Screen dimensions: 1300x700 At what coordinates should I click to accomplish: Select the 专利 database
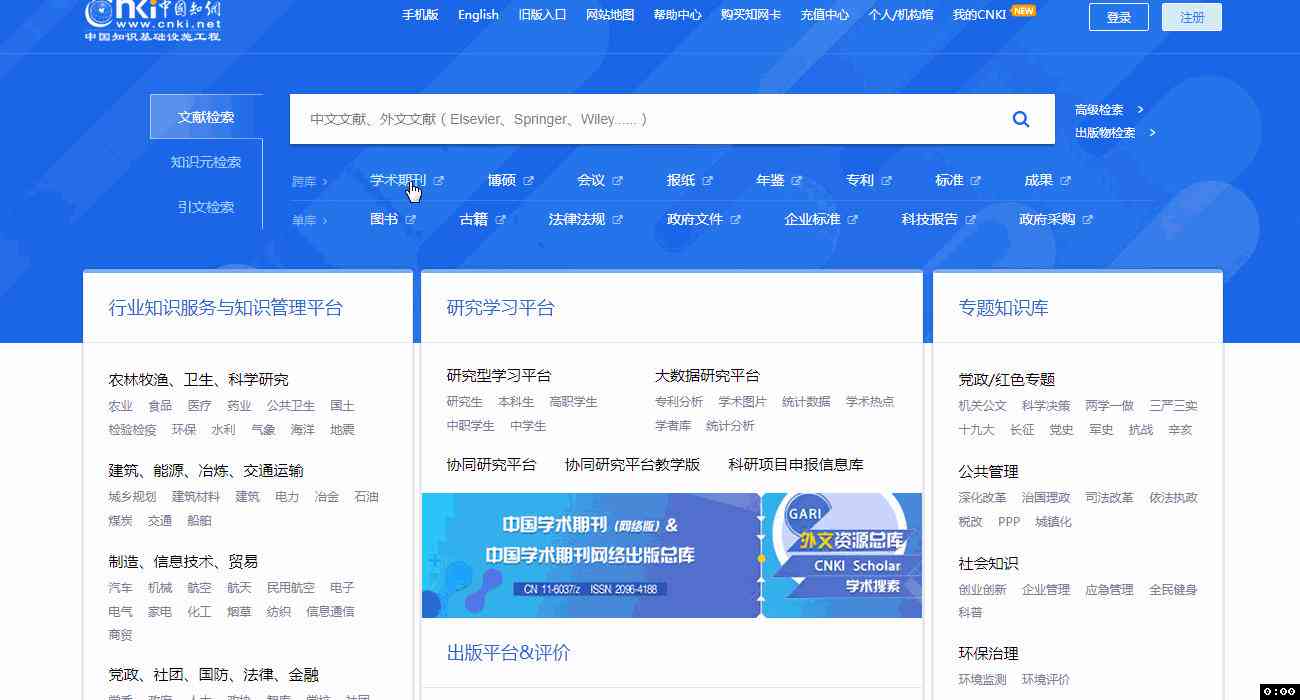[x=860, y=181]
